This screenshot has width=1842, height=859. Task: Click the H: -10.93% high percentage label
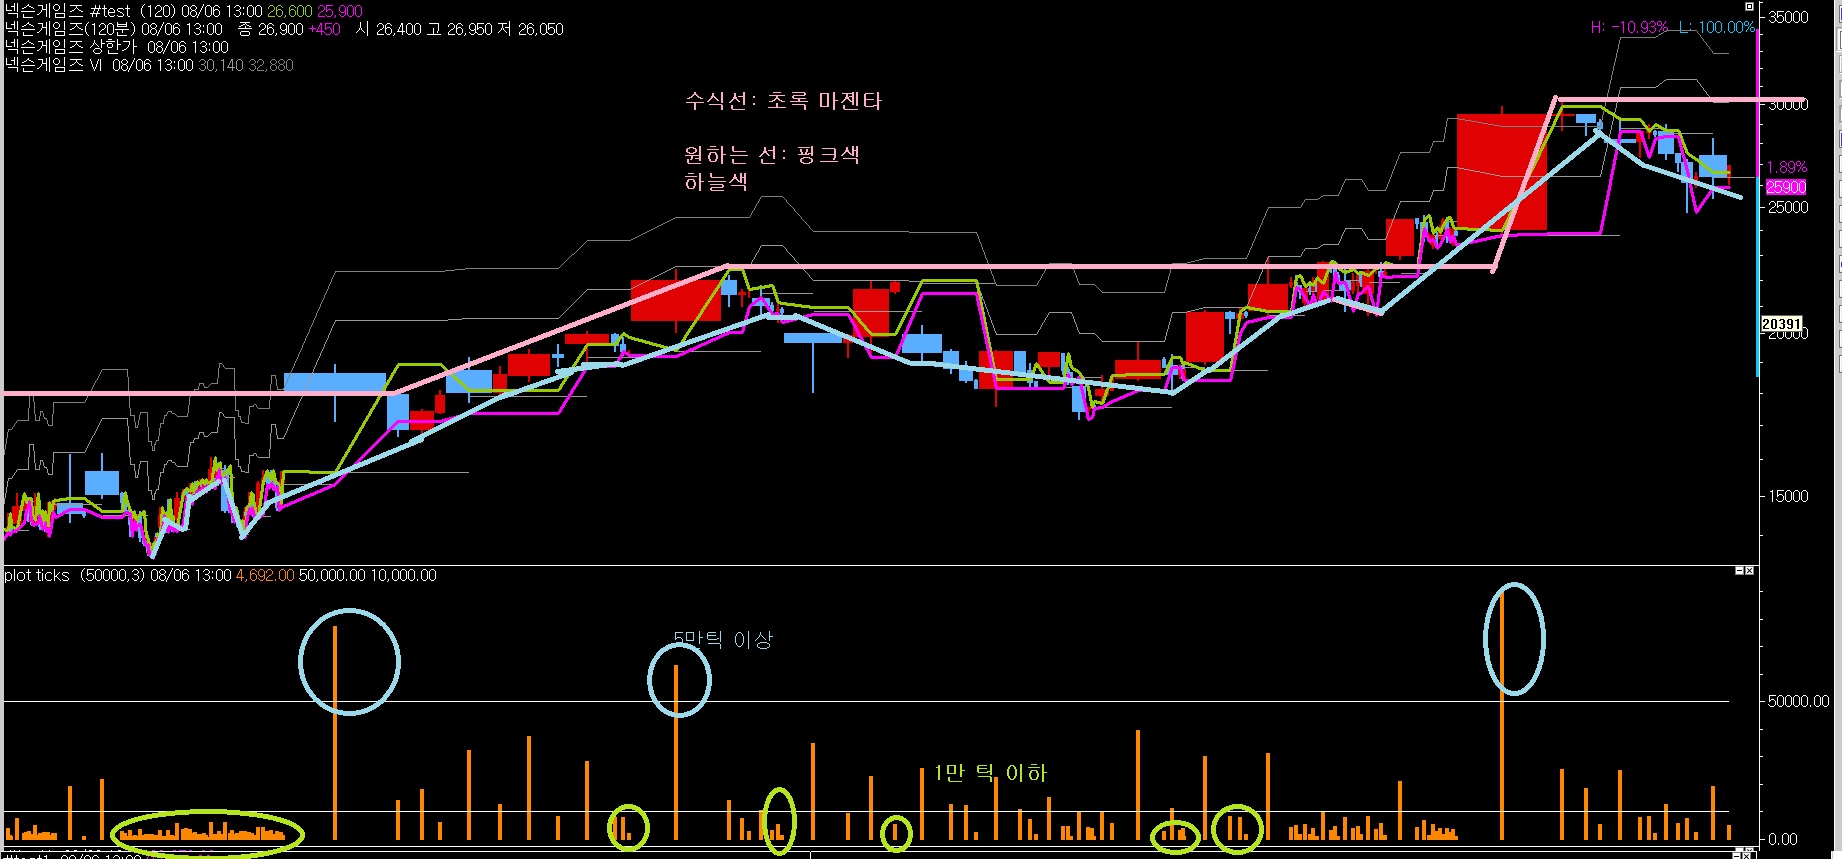pyautogui.click(x=1628, y=28)
